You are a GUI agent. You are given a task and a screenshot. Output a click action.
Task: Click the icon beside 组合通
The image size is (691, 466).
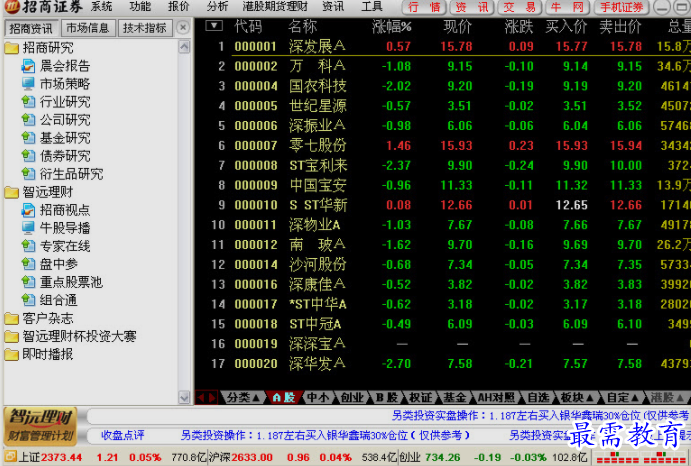tap(28, 300)
